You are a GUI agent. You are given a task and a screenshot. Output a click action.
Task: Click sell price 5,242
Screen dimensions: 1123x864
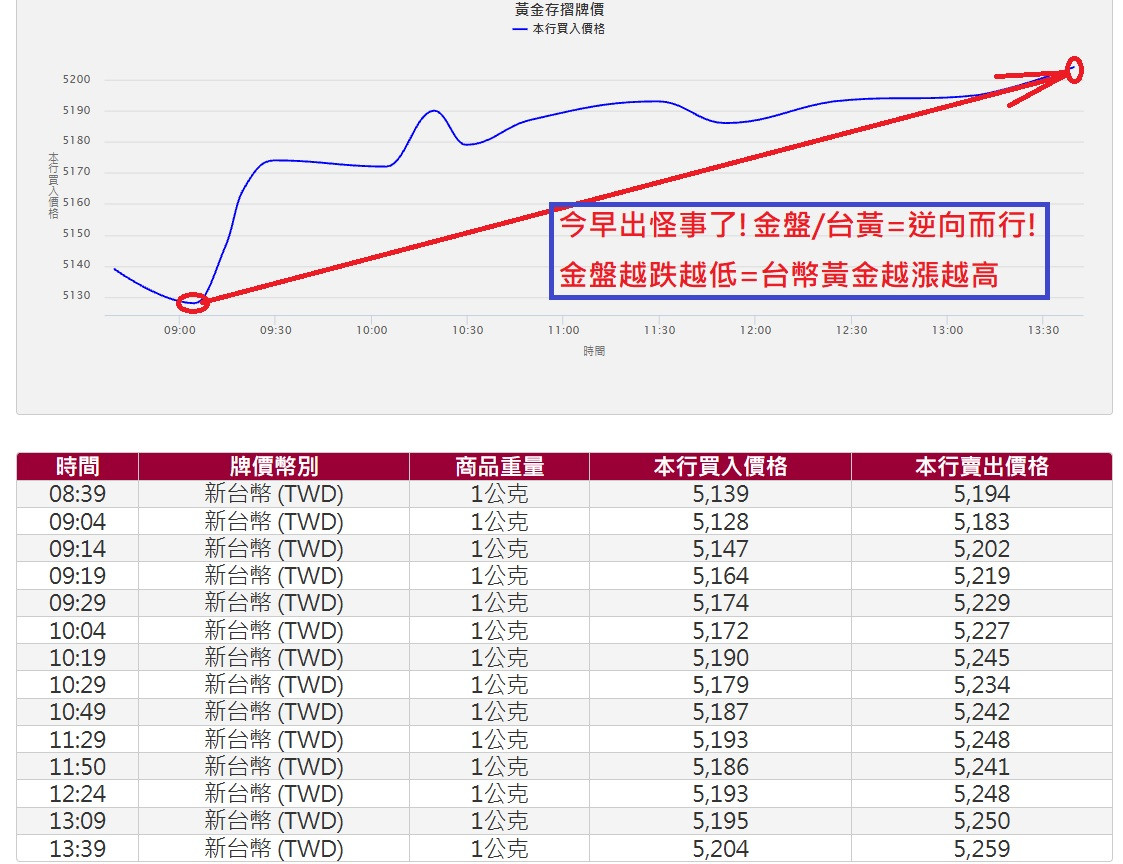tap(982, 712)
